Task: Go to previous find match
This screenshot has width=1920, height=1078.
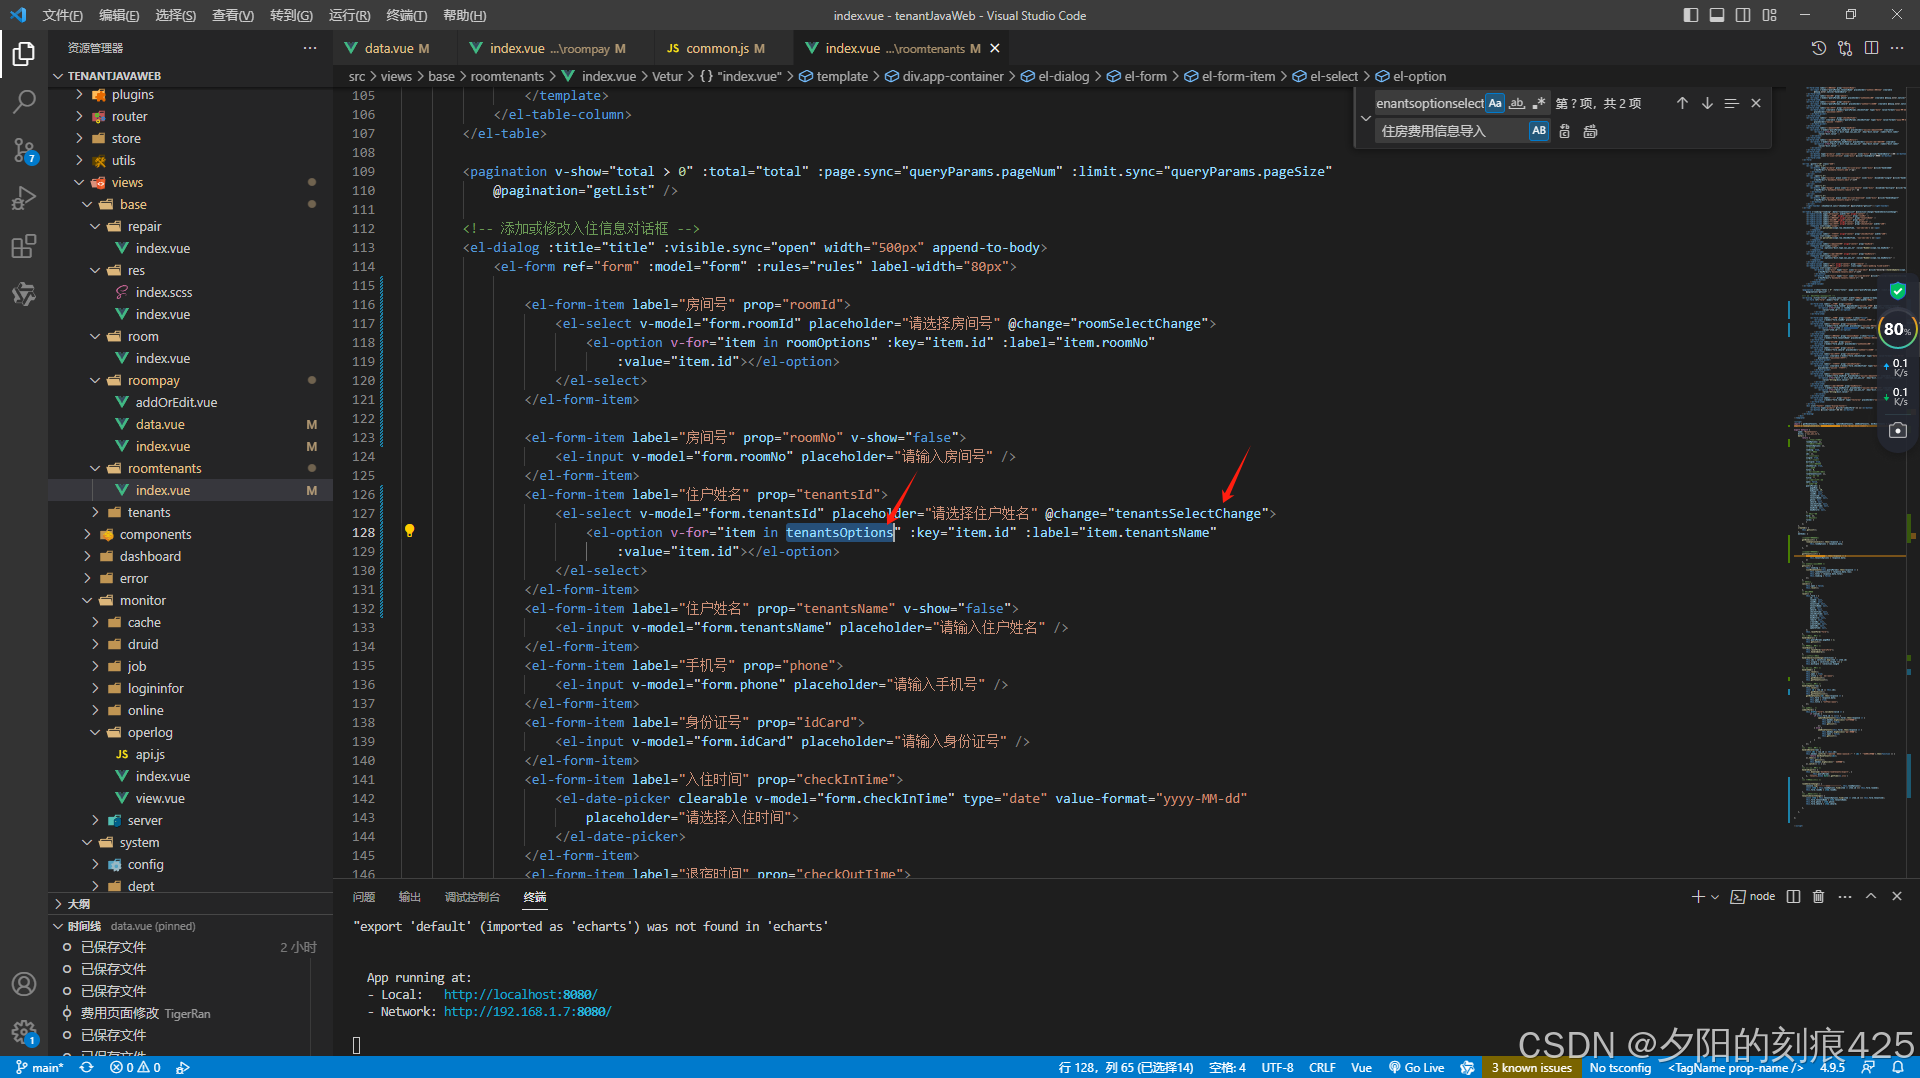Action: pos(1682,103)
